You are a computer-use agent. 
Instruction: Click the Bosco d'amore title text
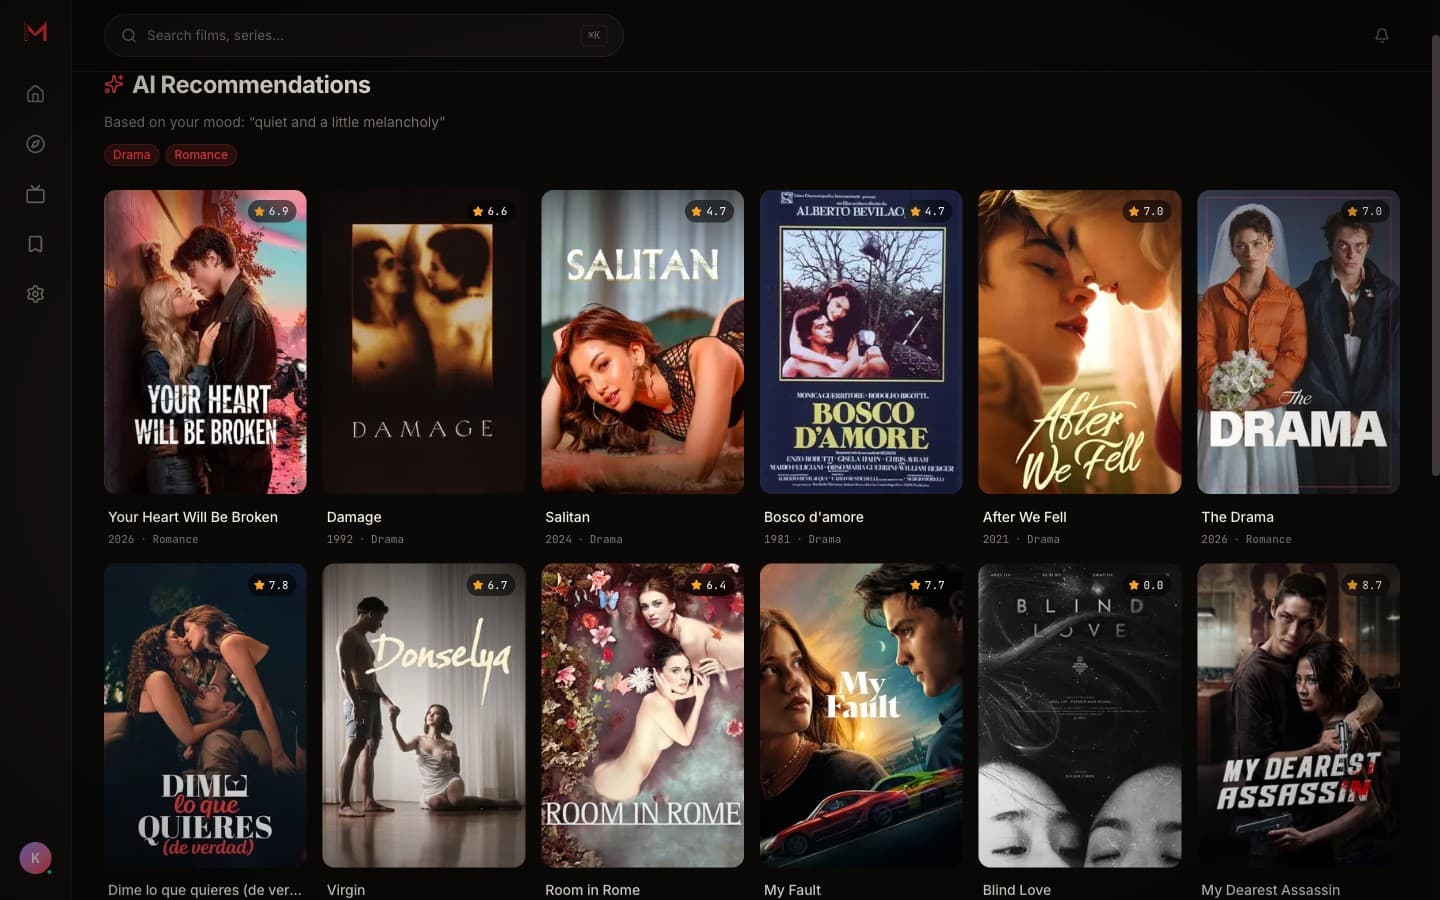tap(813, 517)
